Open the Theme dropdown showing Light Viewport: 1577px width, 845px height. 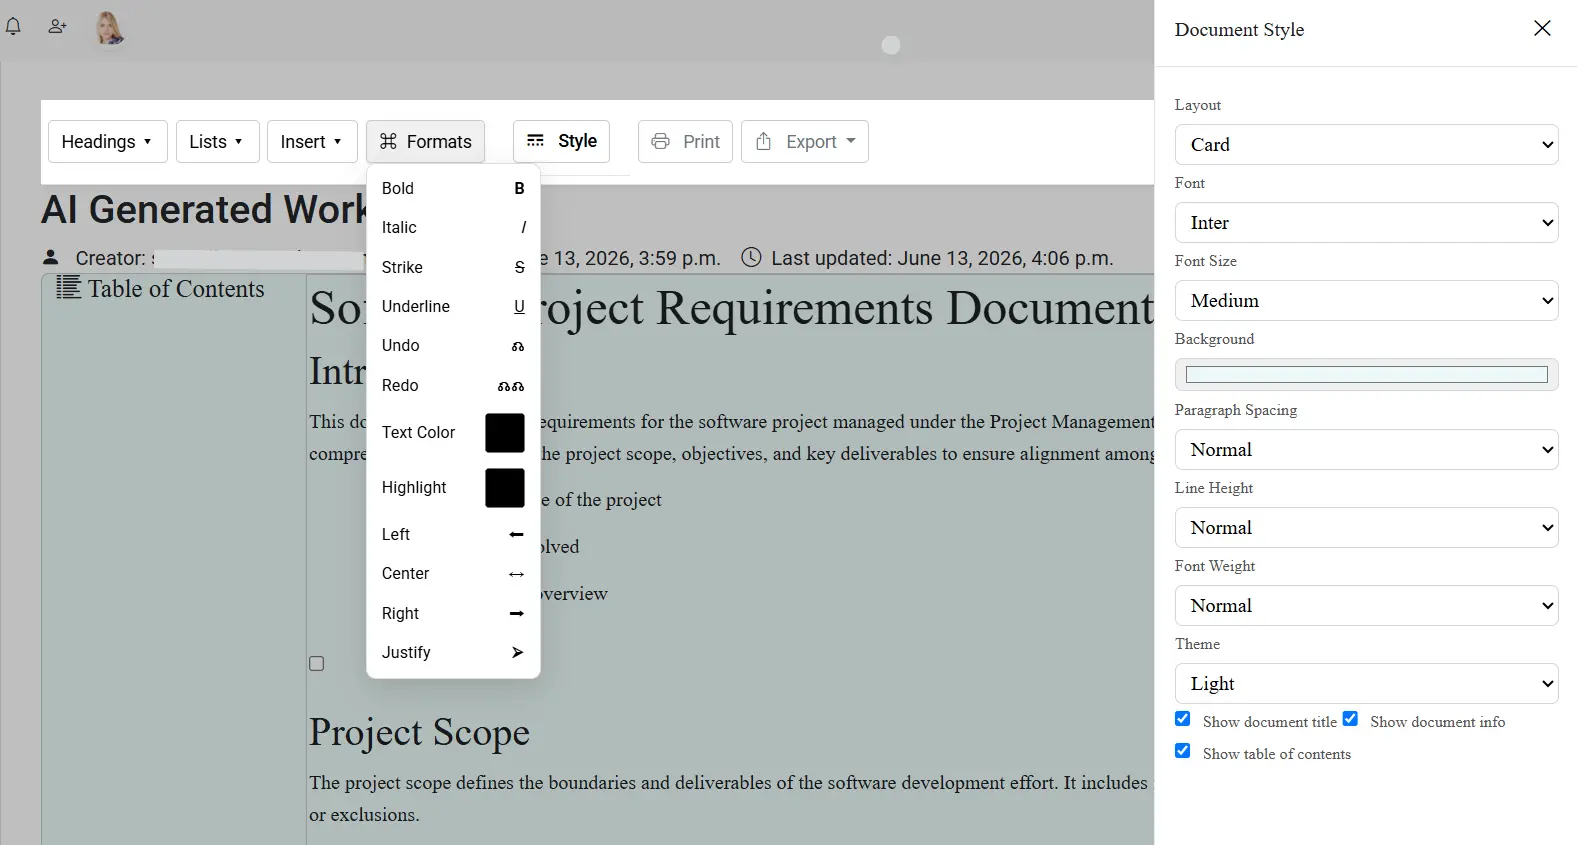[x=1366, y=684]
